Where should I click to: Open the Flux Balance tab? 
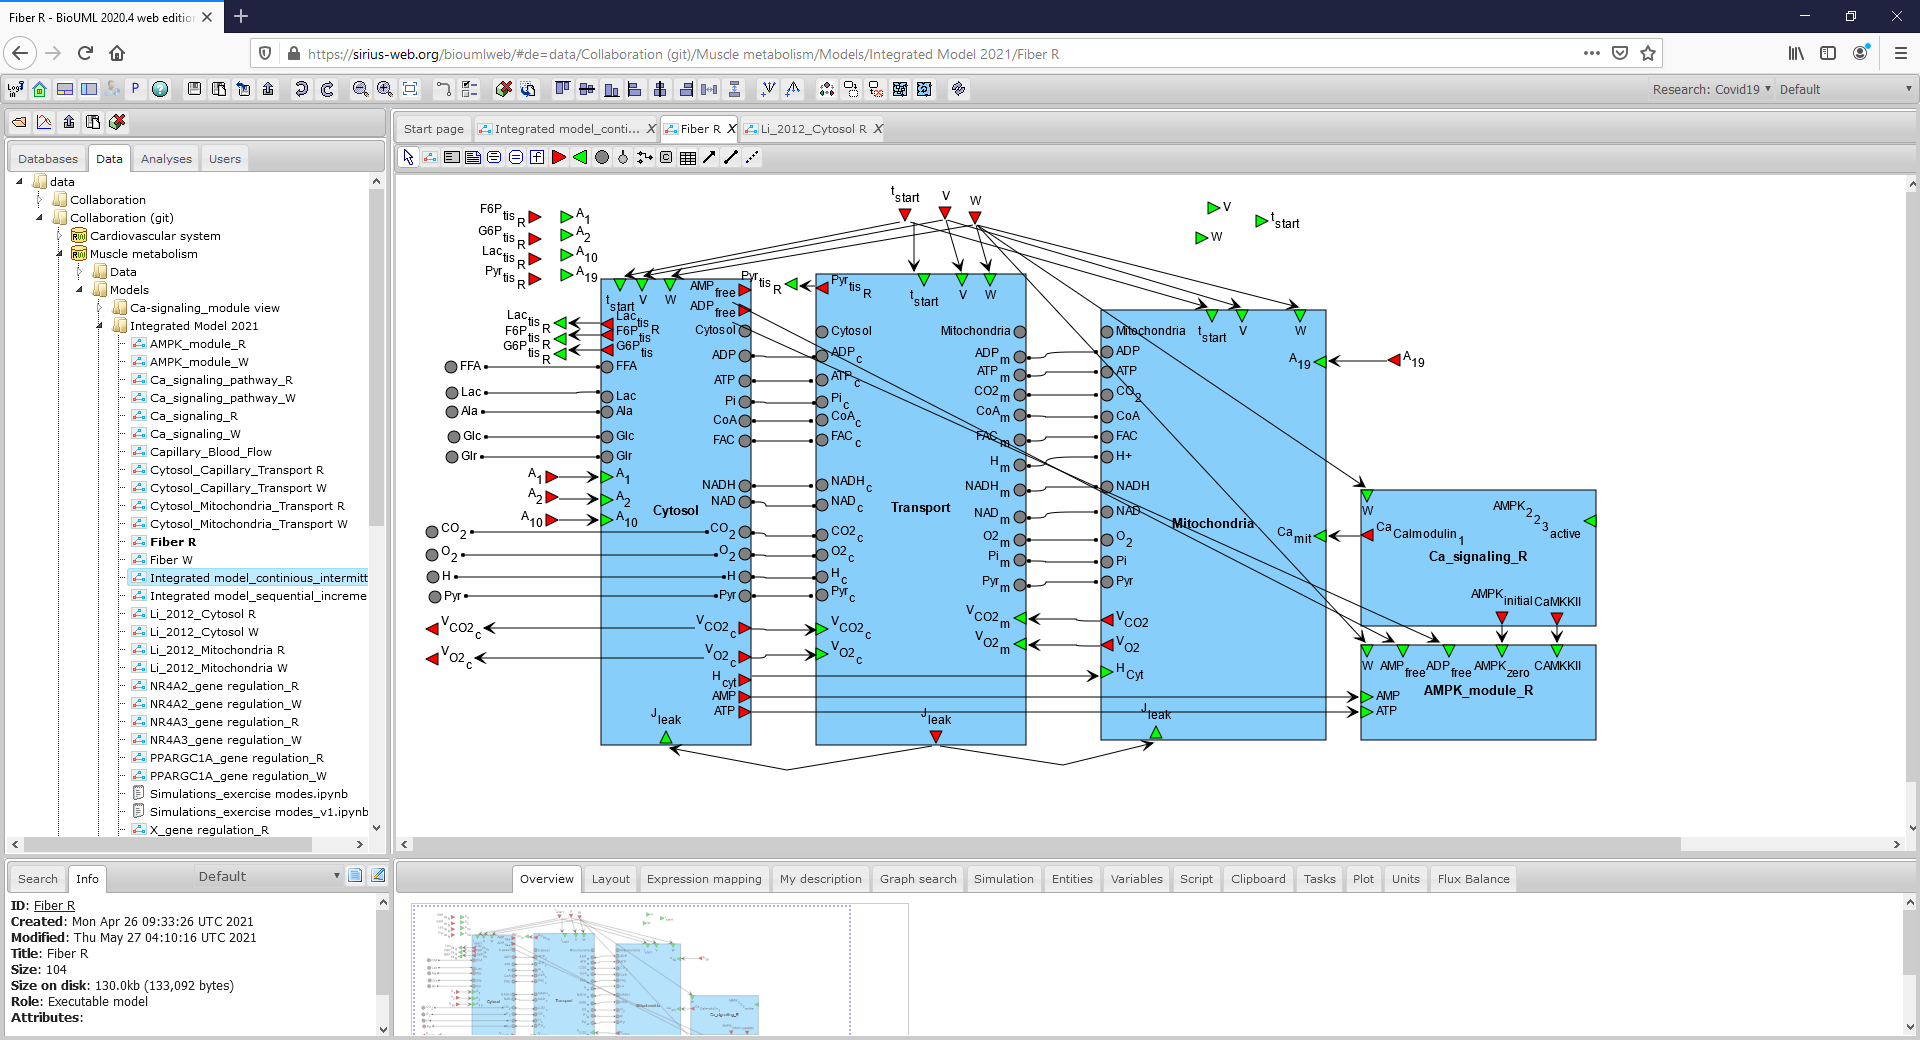coord(1474,879)
